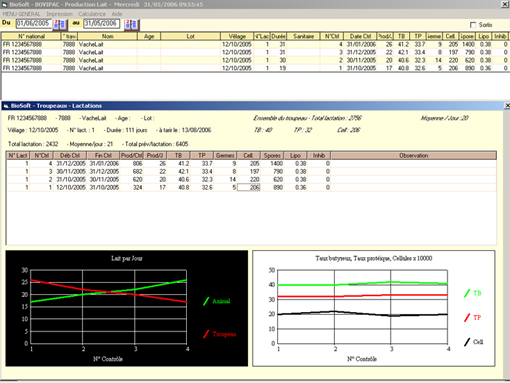
Task: Close the BOVIPAC Production Lait main window
Action: tap(505, 5)
